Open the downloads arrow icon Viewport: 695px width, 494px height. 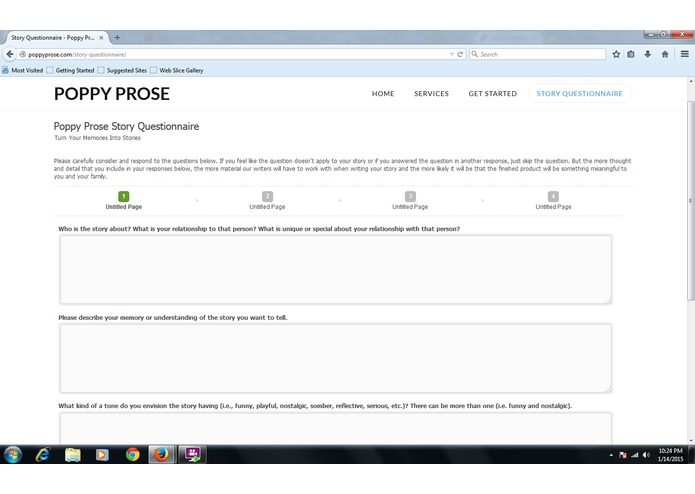point(648,54)
